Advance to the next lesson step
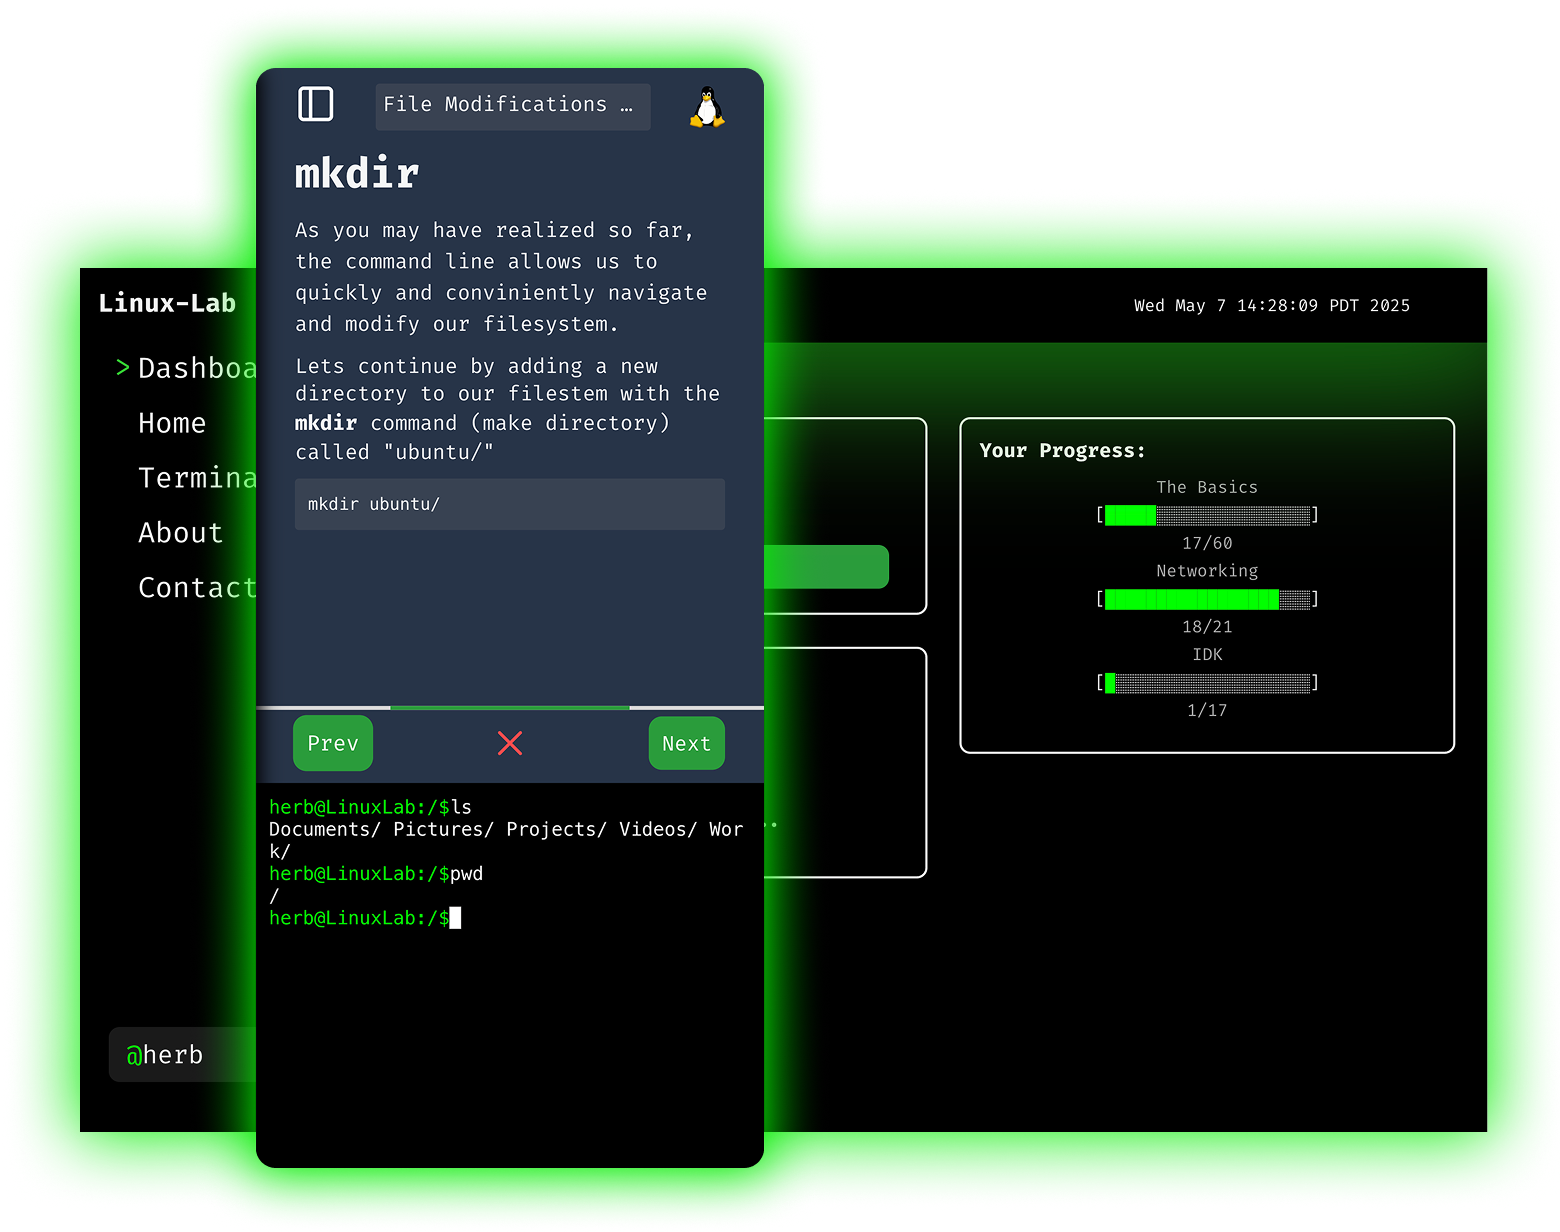Viewport: 1560px width, 1232px height. (686, 743)
